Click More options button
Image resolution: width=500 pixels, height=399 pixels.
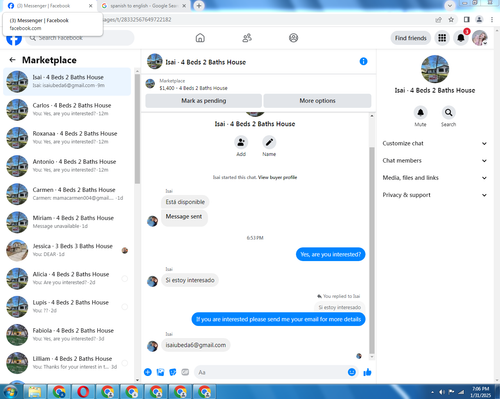point(317,101)
